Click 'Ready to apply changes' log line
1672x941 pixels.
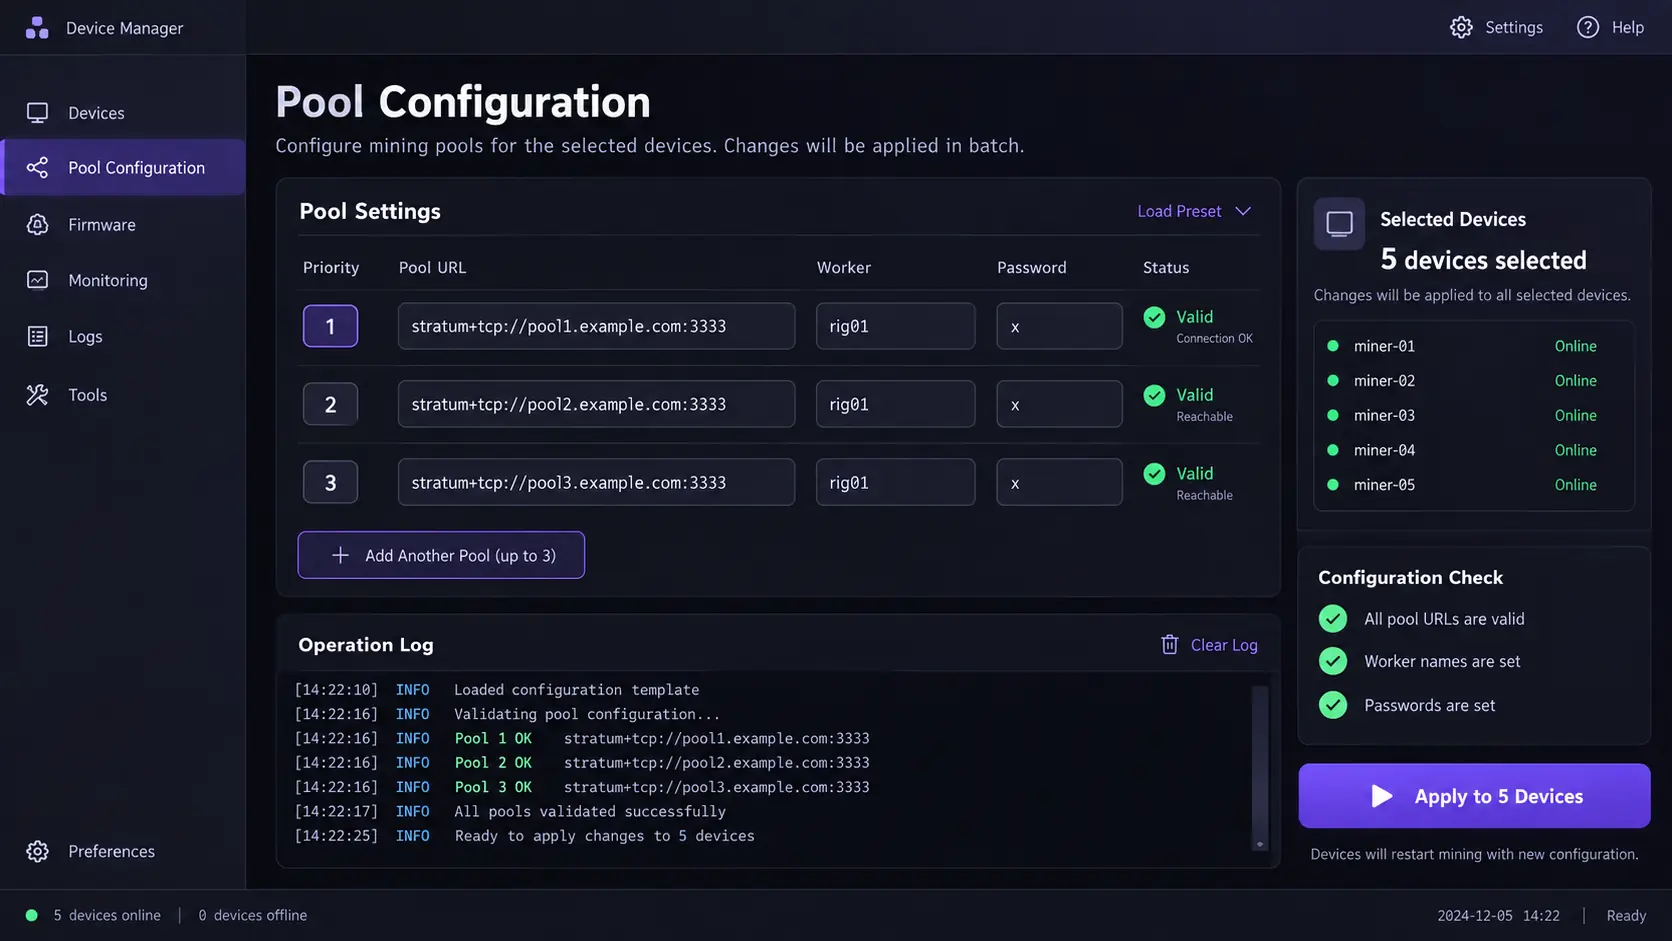point(604,836)
